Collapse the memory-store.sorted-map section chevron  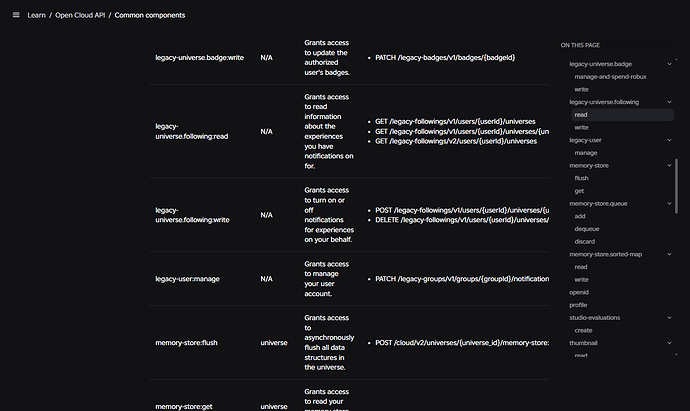tap(669, 254)
